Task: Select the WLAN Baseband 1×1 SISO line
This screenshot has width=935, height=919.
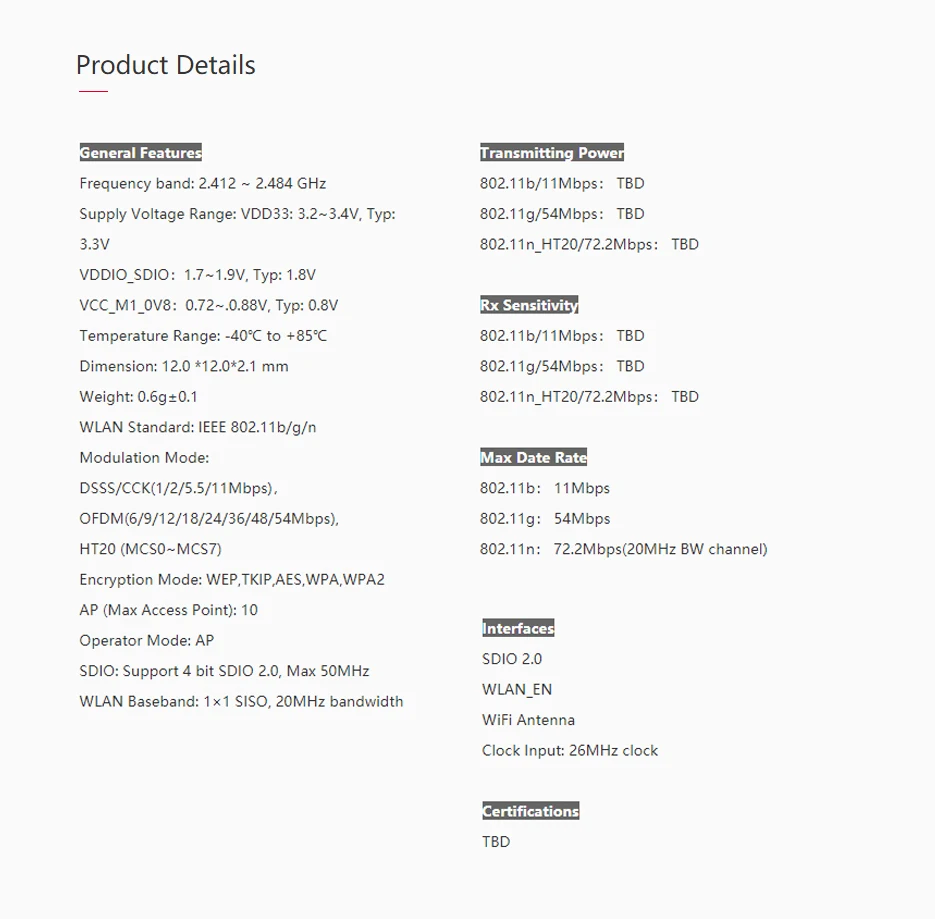Action: [241, 701]
